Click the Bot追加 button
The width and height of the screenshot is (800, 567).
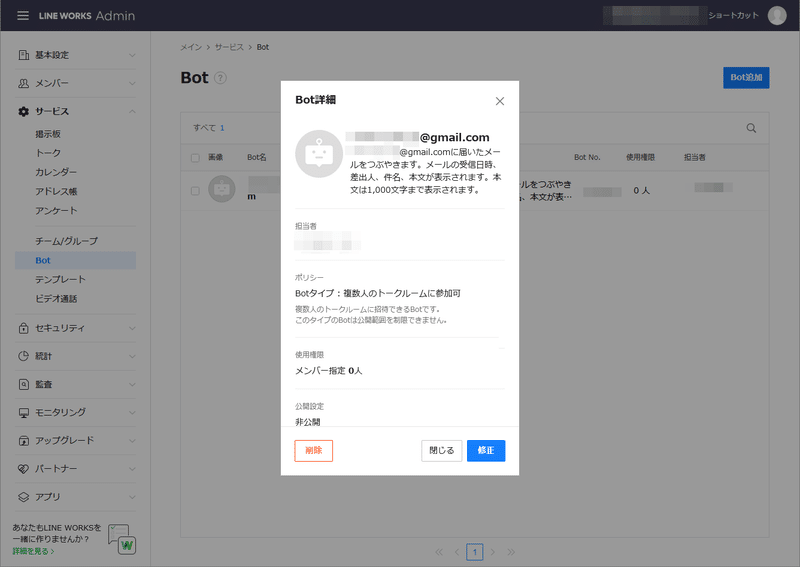click(x=746, y=78)
